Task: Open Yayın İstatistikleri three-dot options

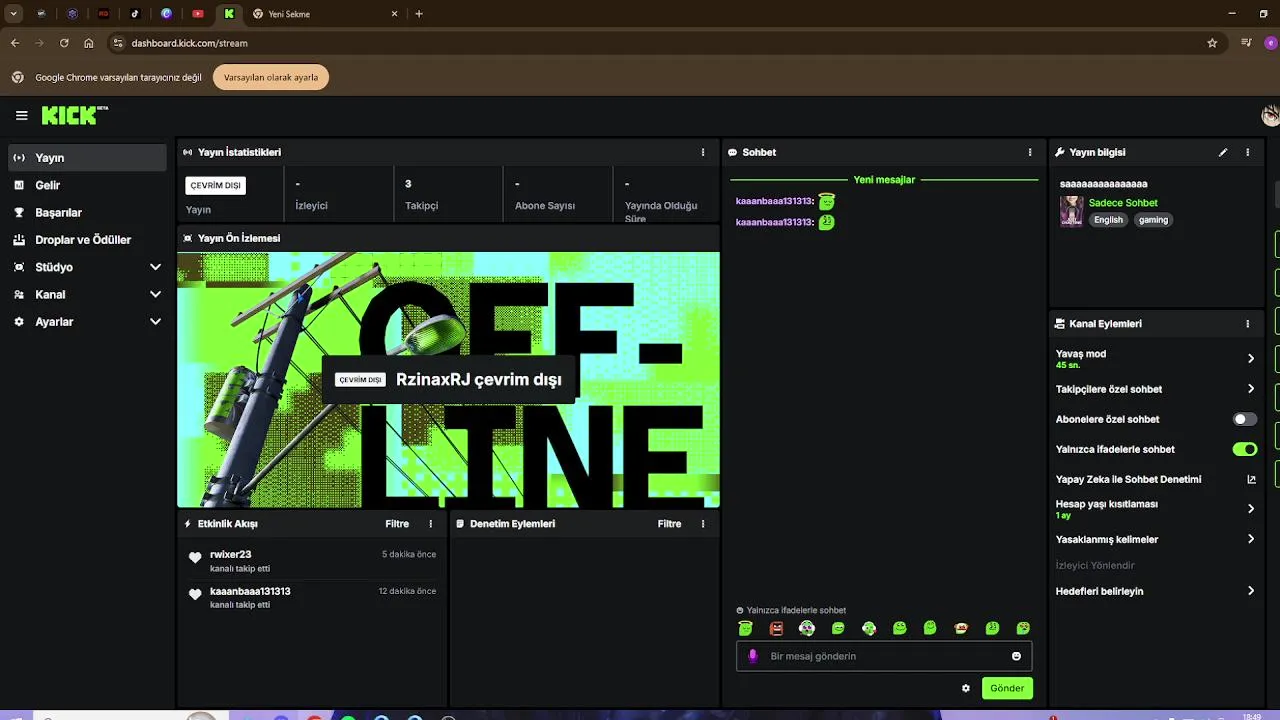Action: point(703,152)
